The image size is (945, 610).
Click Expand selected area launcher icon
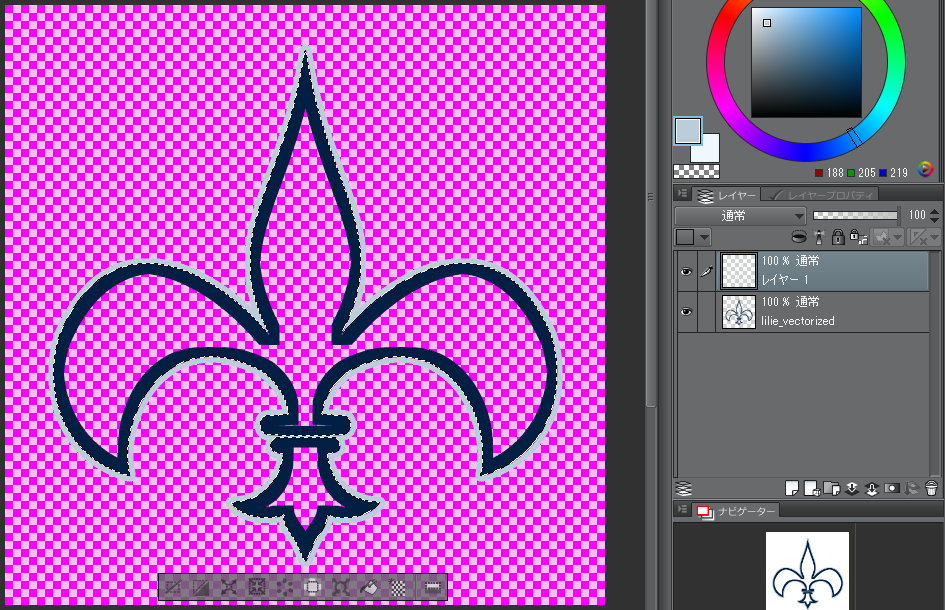click(x=229, y=587)
